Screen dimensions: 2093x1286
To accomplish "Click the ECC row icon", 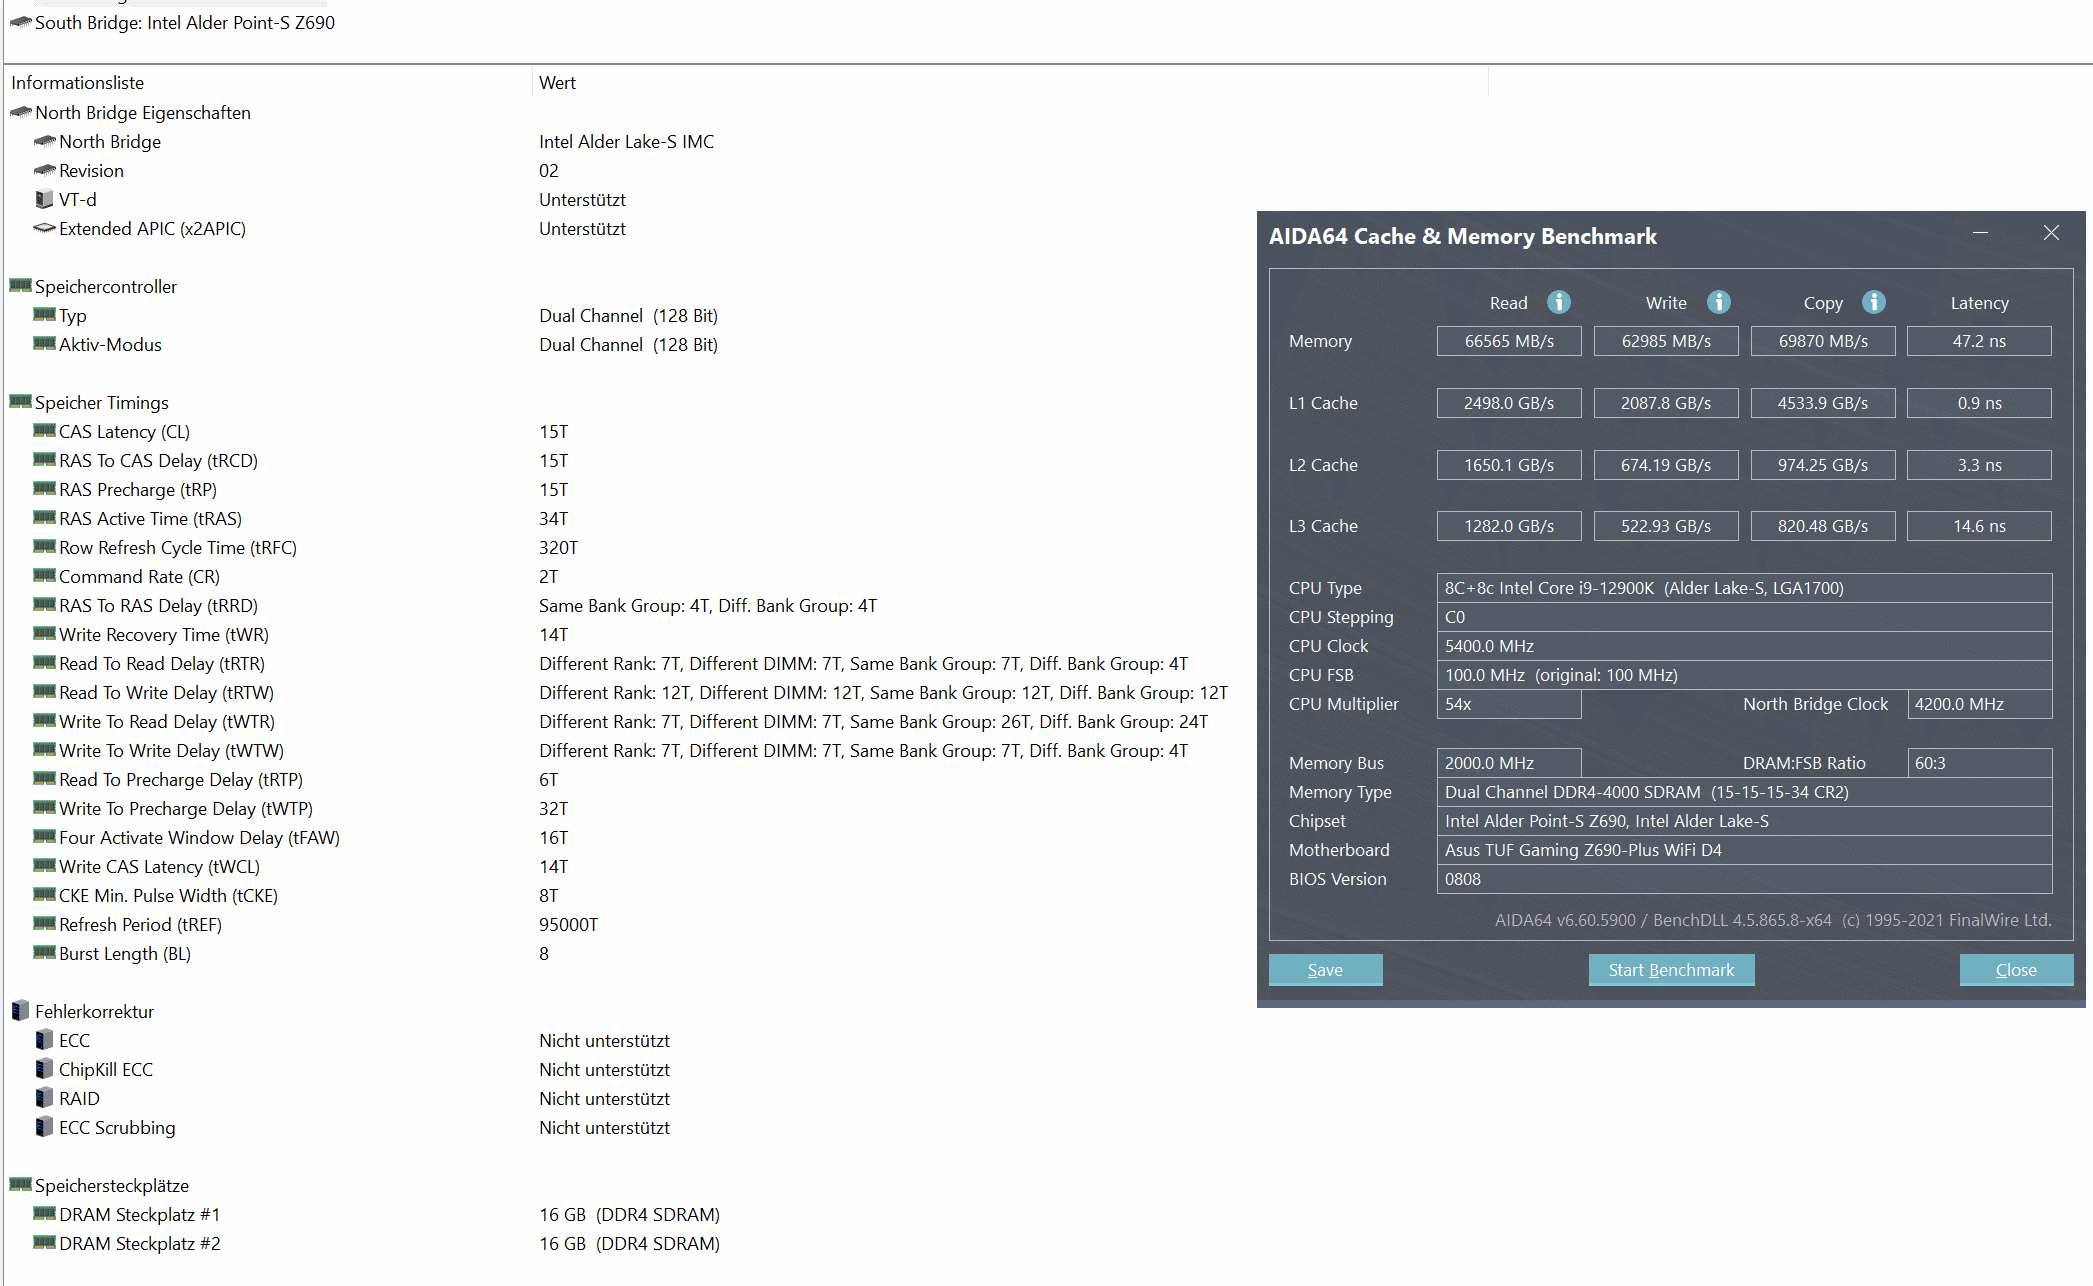I will point(44,1040).
